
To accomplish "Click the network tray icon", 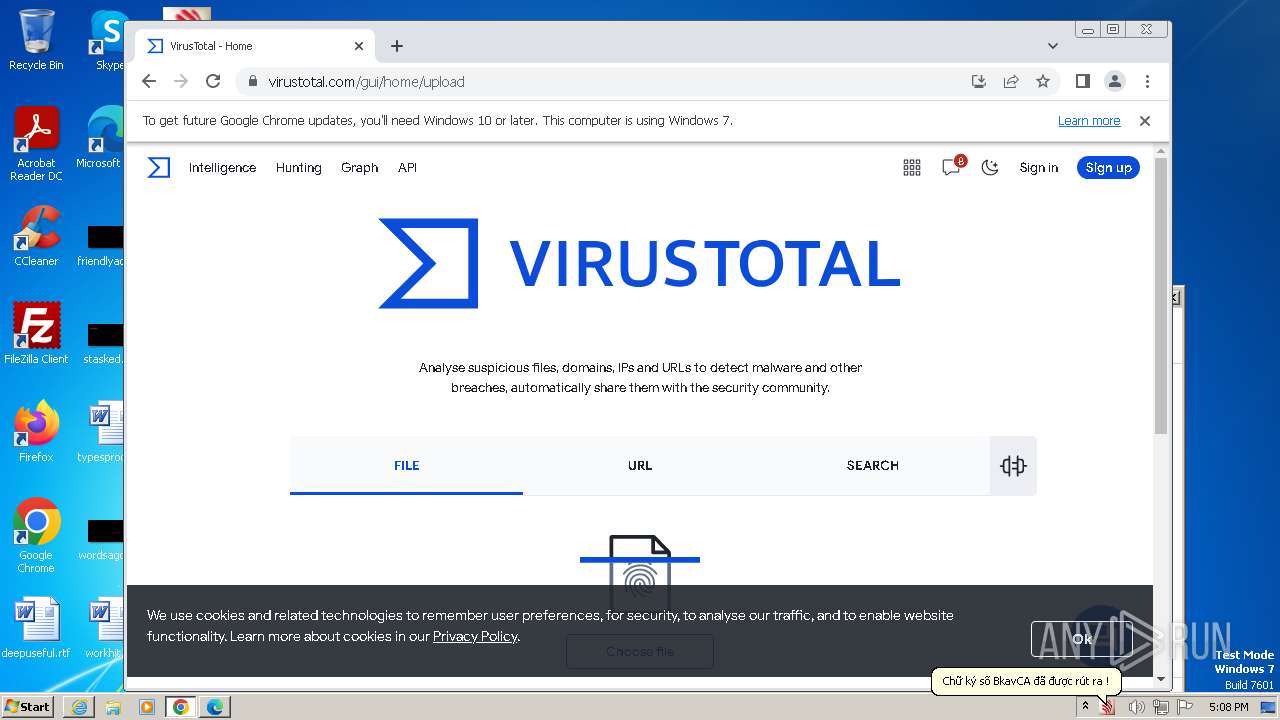I will (x=1161, y=707).
